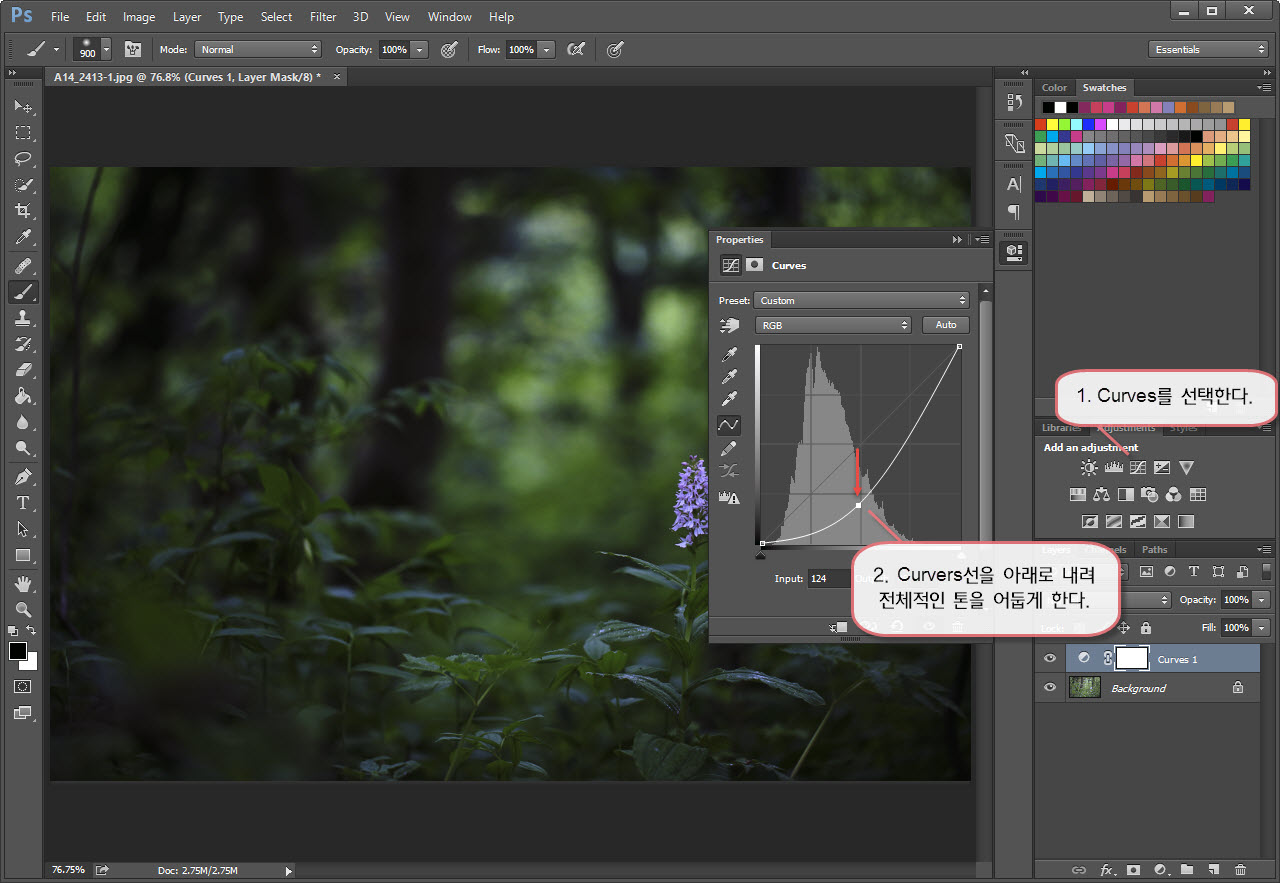Select the Move tool

pyautogui.click(x=23, y=106)
